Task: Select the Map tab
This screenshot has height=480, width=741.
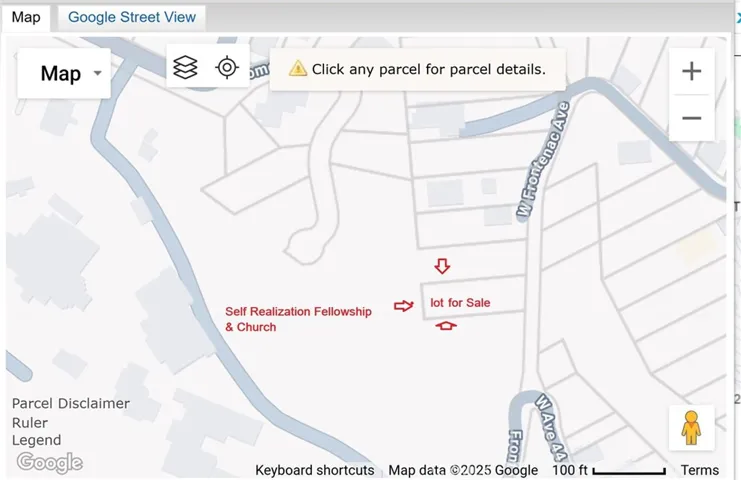Action: pos(26,17)
